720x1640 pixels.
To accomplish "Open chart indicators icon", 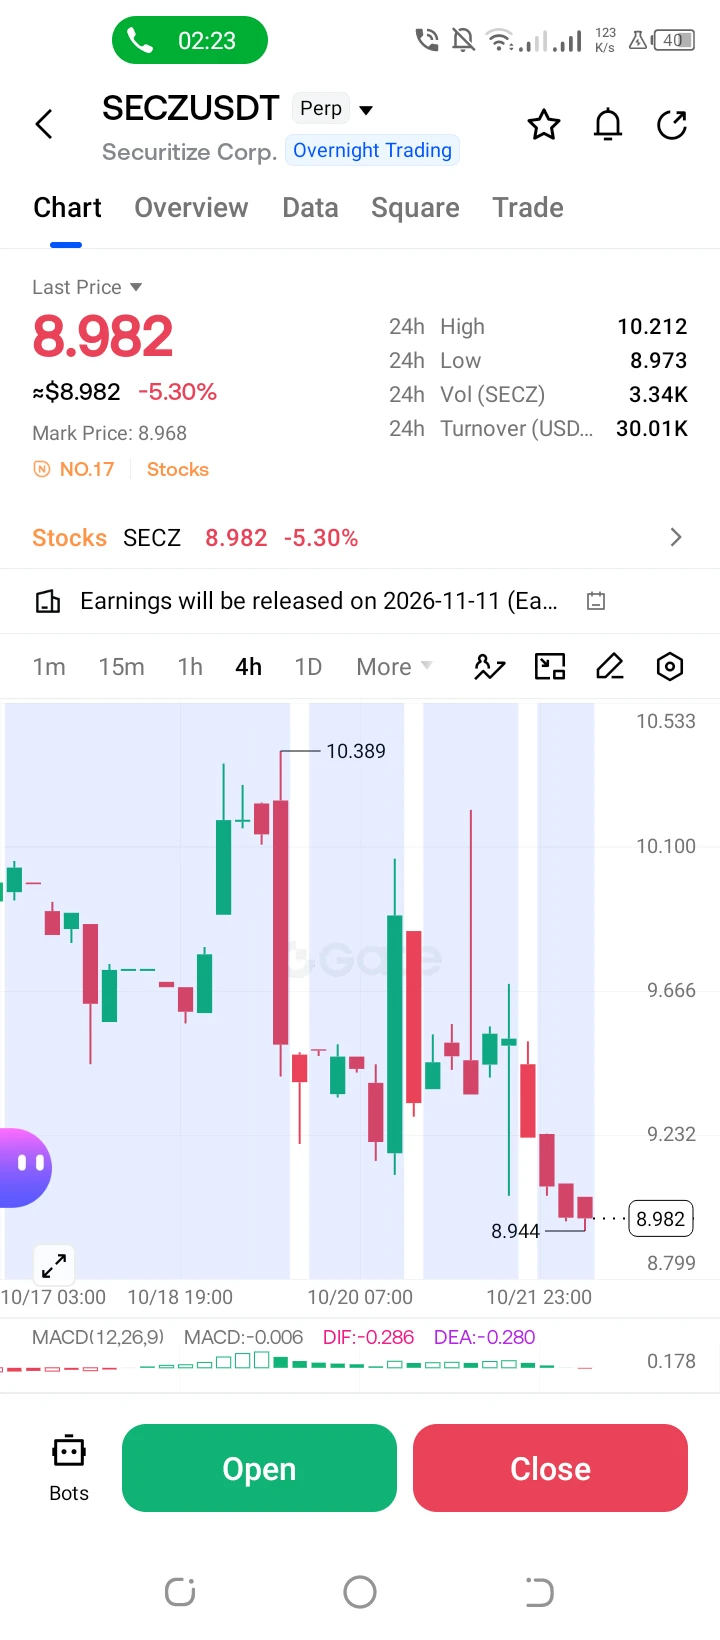I will click(489, 667).
